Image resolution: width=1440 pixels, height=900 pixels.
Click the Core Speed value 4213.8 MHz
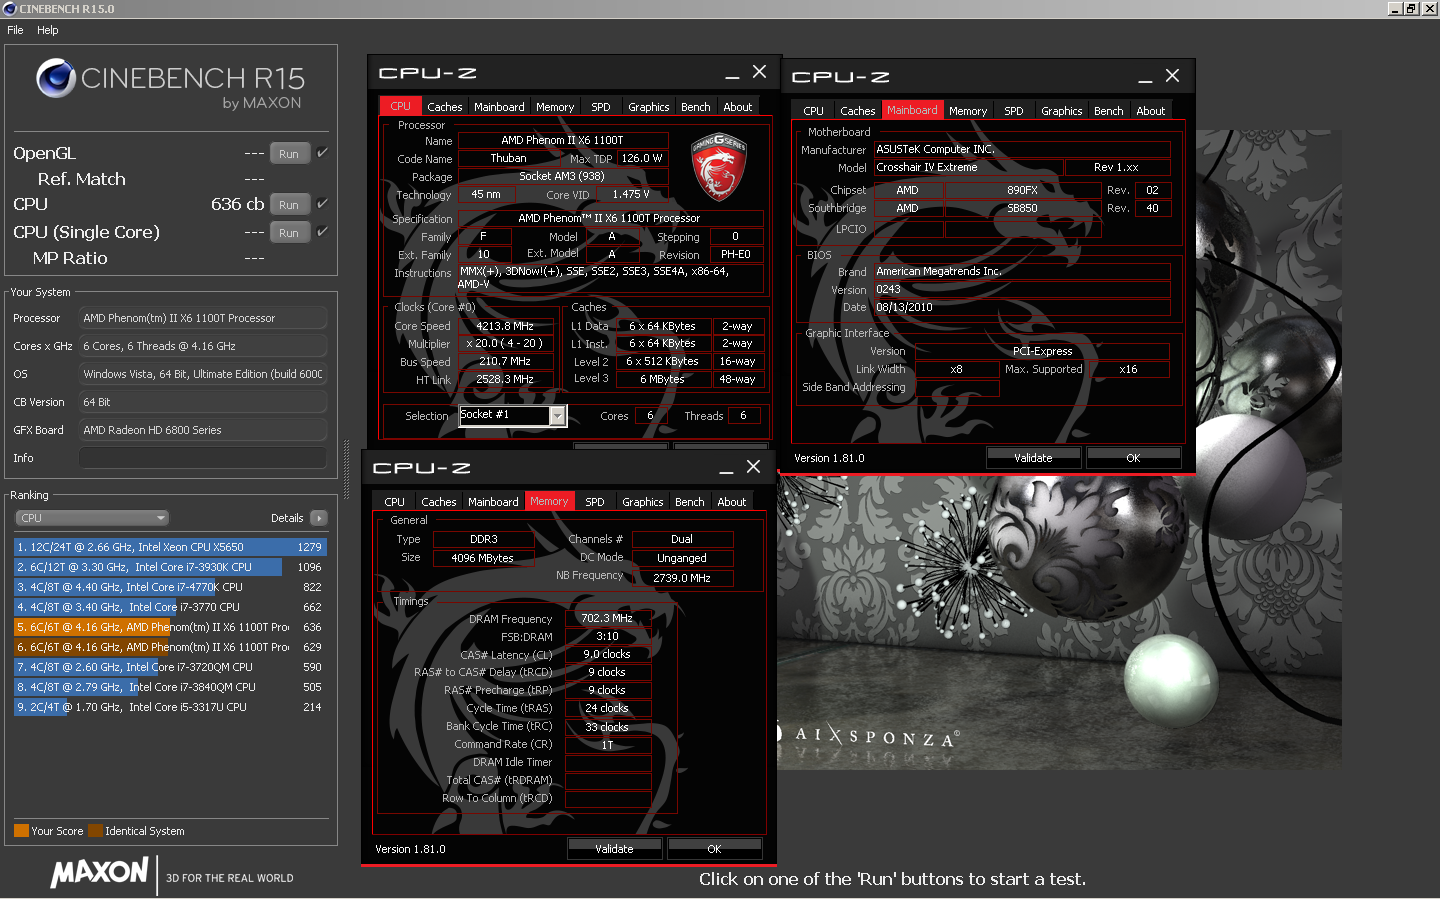tap(505, 326)
